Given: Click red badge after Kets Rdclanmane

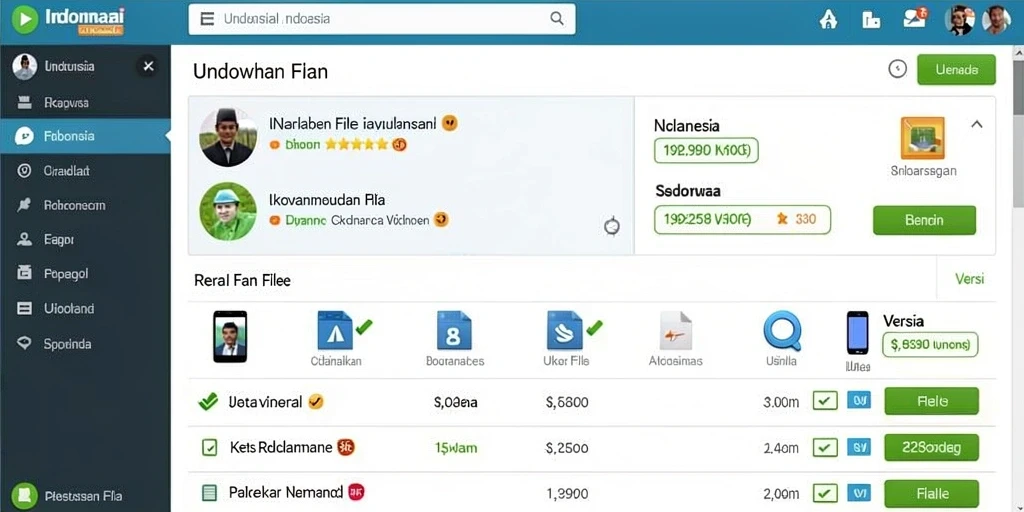Looking at the screenshot, I should [x=346, y=447].
